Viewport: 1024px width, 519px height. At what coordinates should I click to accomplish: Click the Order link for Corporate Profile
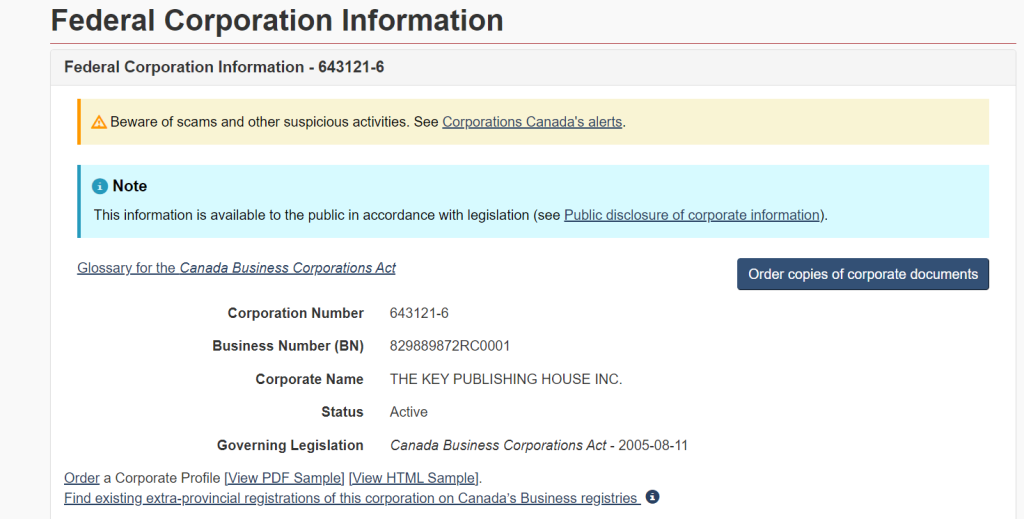pos(82,478)
